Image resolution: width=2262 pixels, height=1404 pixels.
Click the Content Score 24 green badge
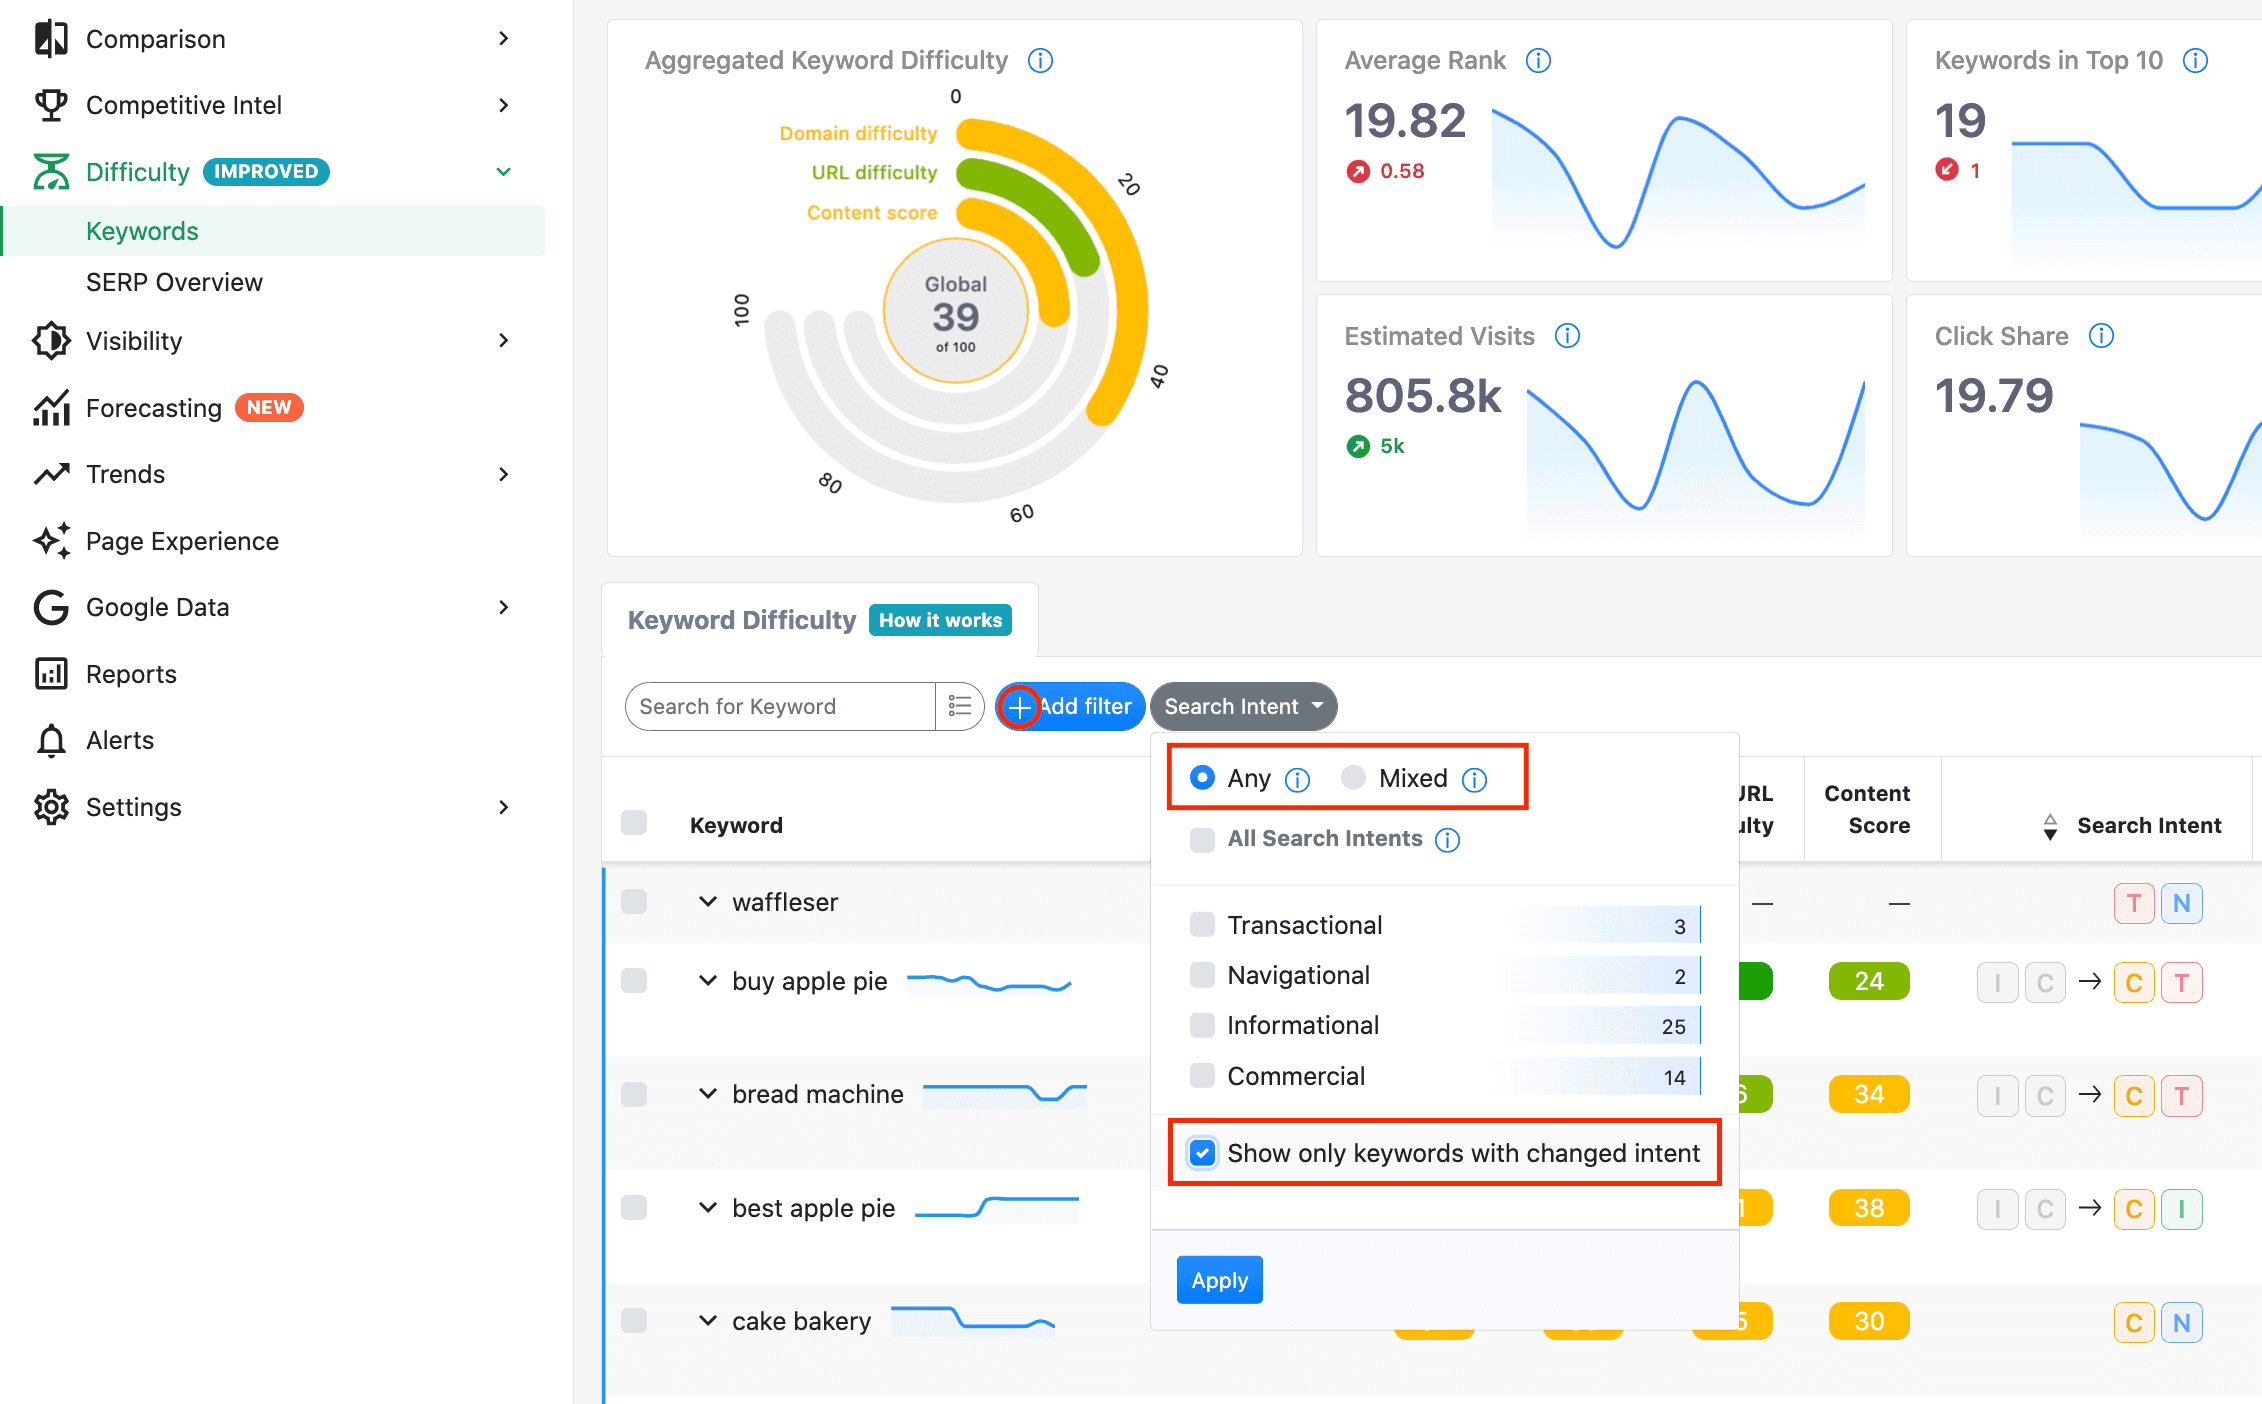1868,981
